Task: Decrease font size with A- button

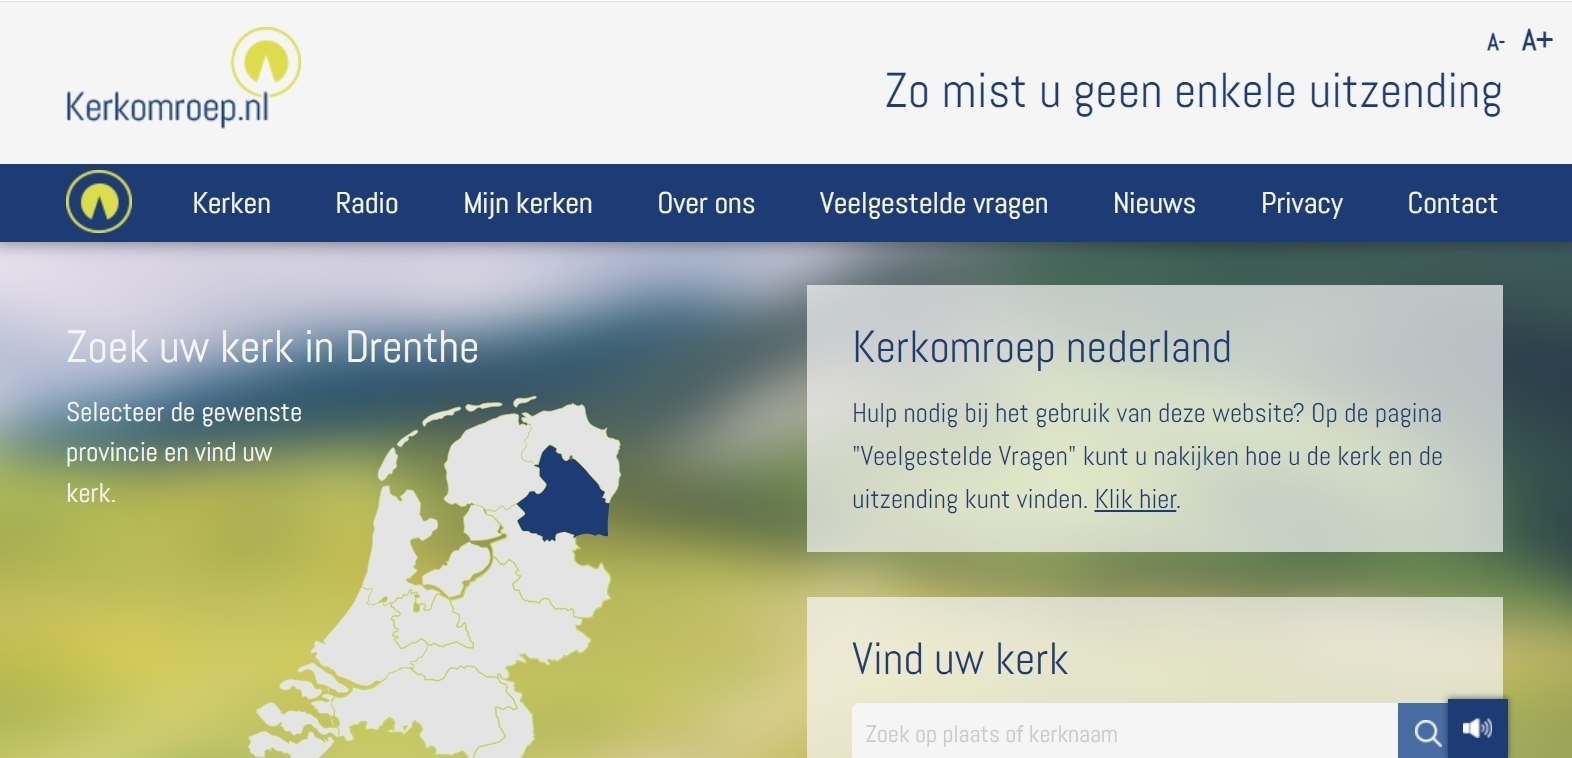Action: click(x=1496, y=42)
